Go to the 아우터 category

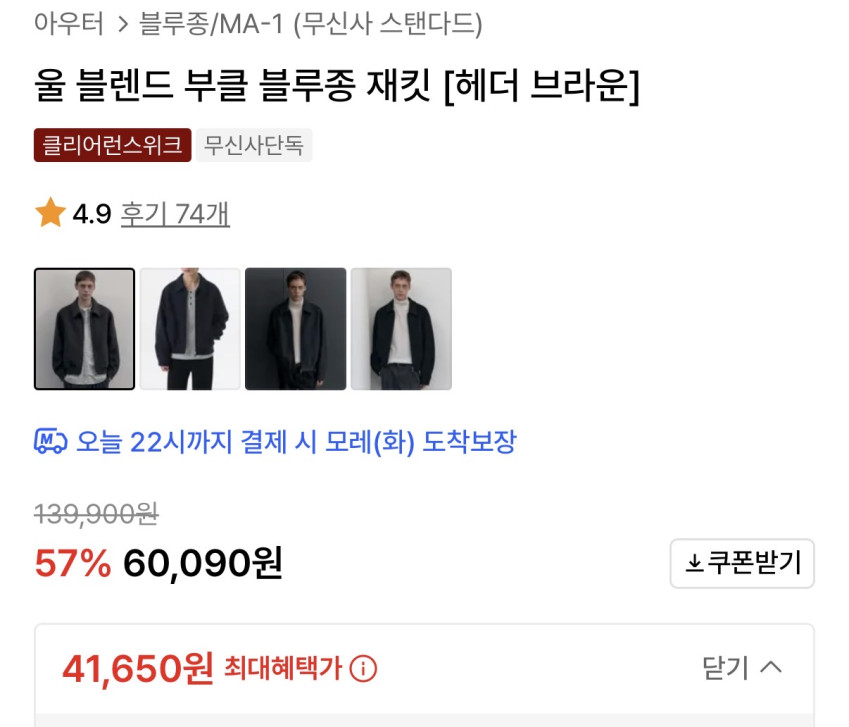[x=69, y=24]
